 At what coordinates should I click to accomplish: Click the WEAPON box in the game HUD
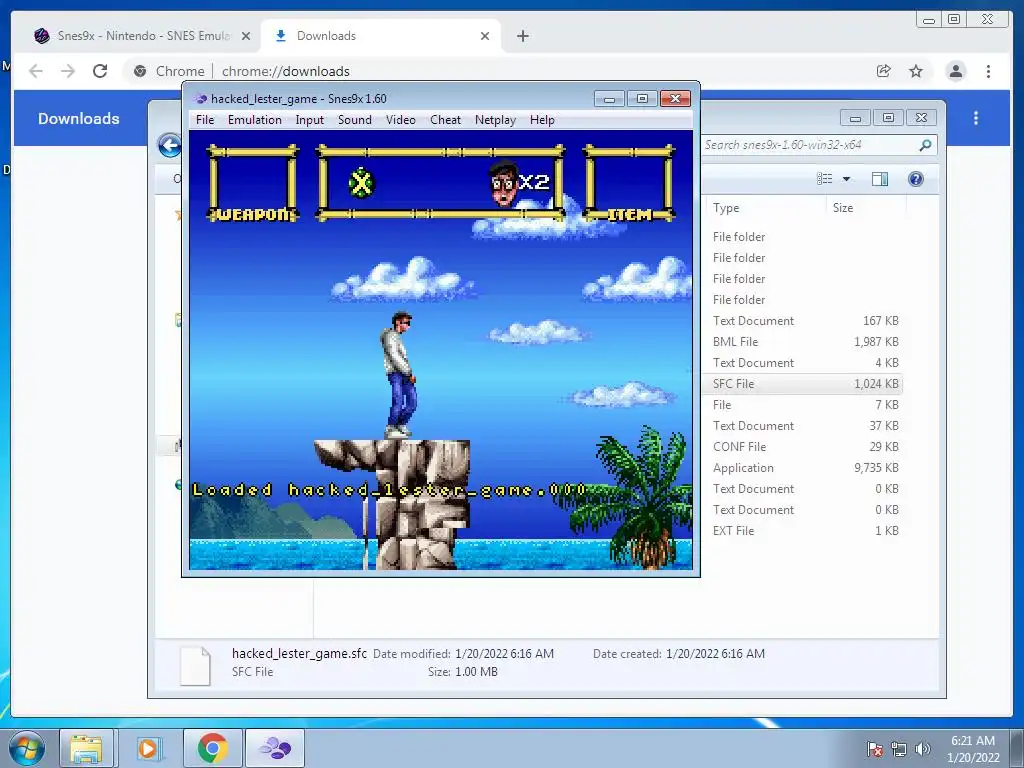253,184
